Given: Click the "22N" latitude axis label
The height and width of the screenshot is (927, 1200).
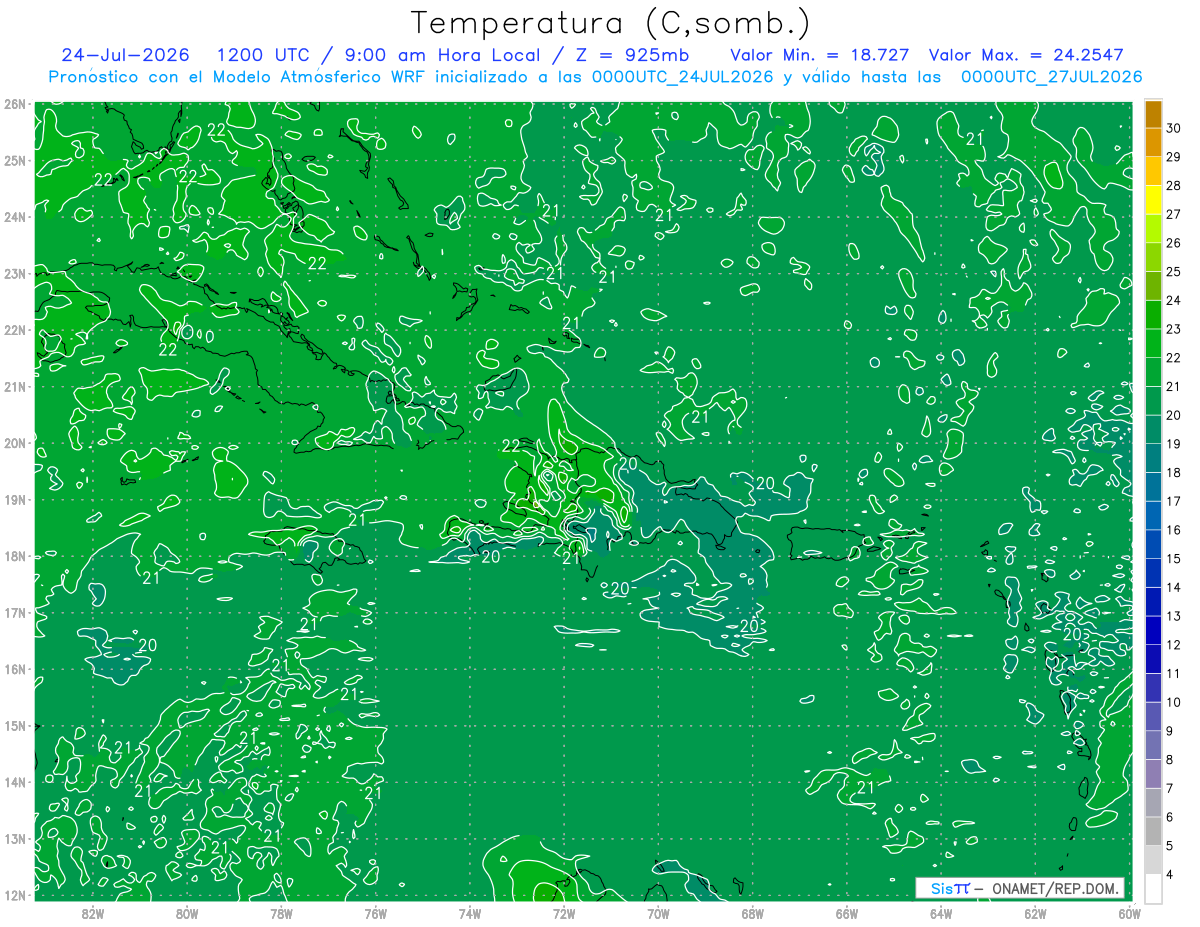Looking at the screenshot, I should pyautogui.click(x=15, y=330).
